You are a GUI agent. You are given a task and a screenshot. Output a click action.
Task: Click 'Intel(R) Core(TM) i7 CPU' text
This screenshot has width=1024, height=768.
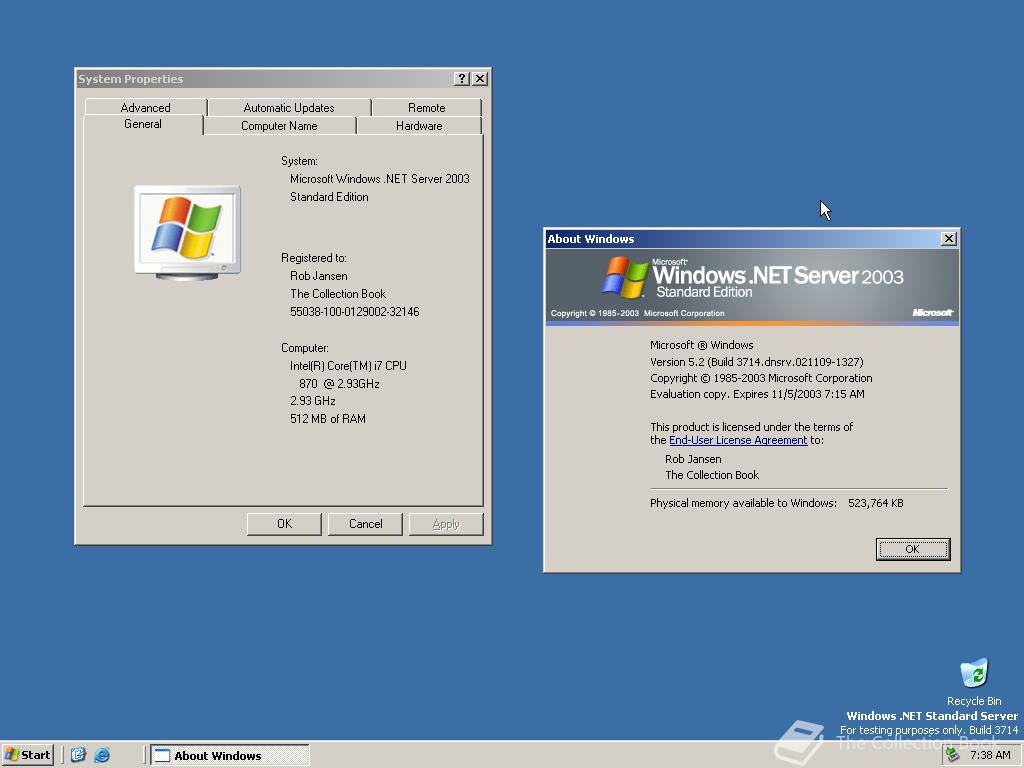click(348, 366)
